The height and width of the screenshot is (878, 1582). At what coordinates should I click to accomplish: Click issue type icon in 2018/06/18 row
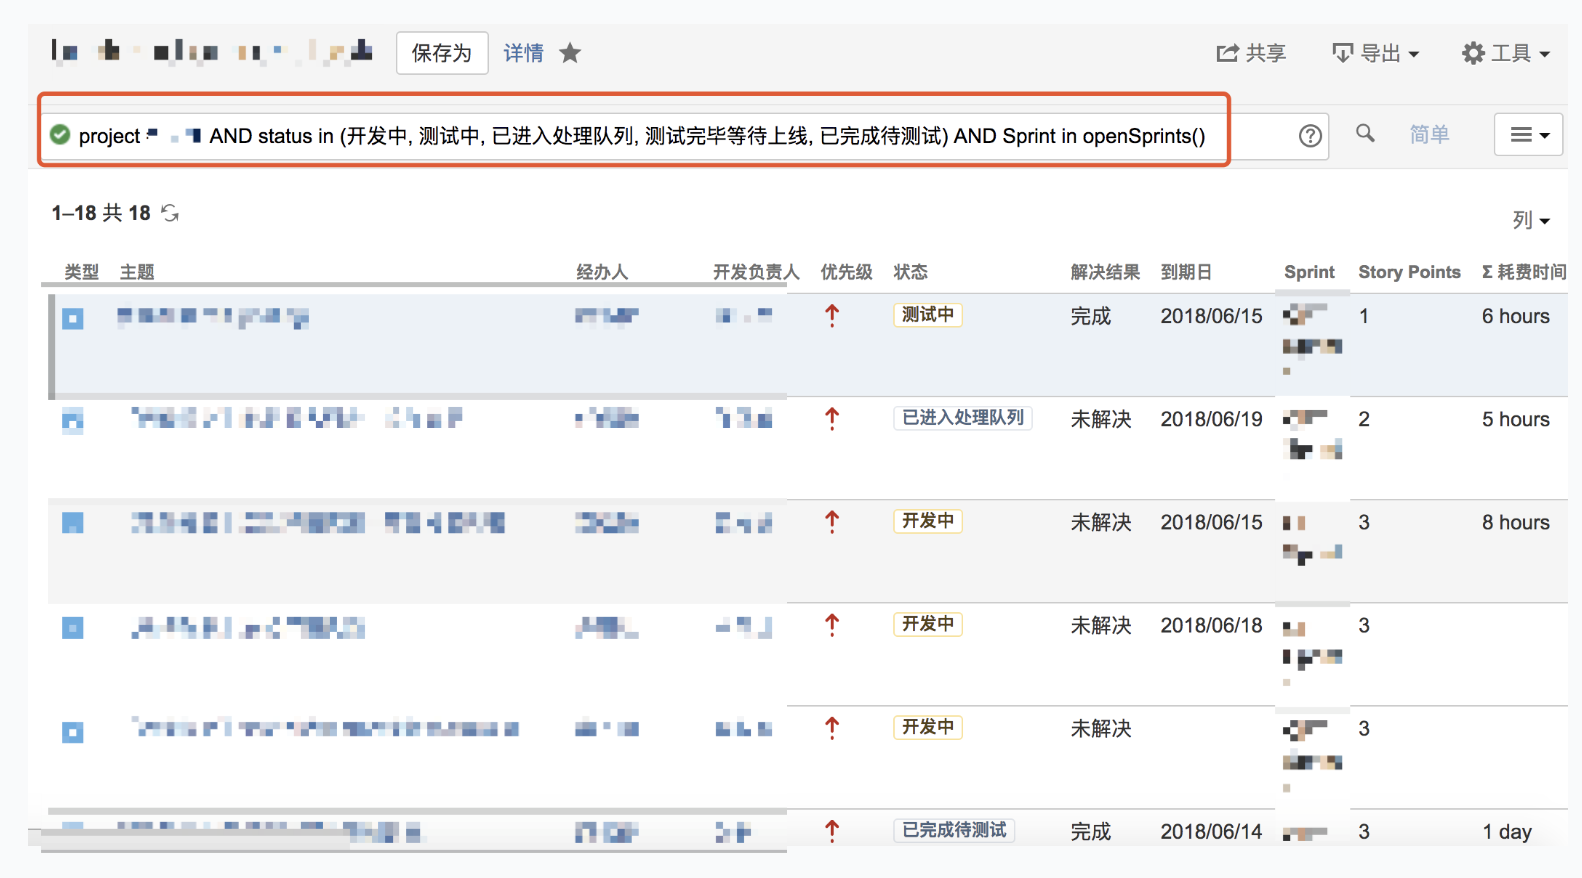[73, 628]
